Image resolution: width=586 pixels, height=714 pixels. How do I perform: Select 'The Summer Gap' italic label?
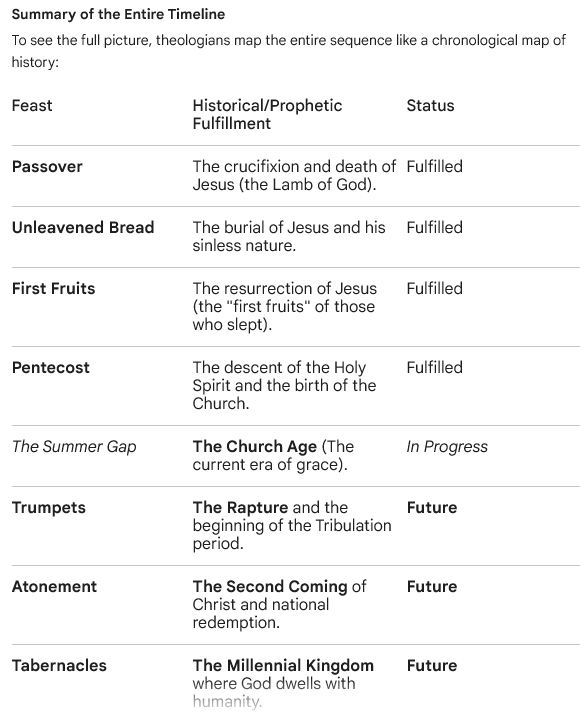74,447
